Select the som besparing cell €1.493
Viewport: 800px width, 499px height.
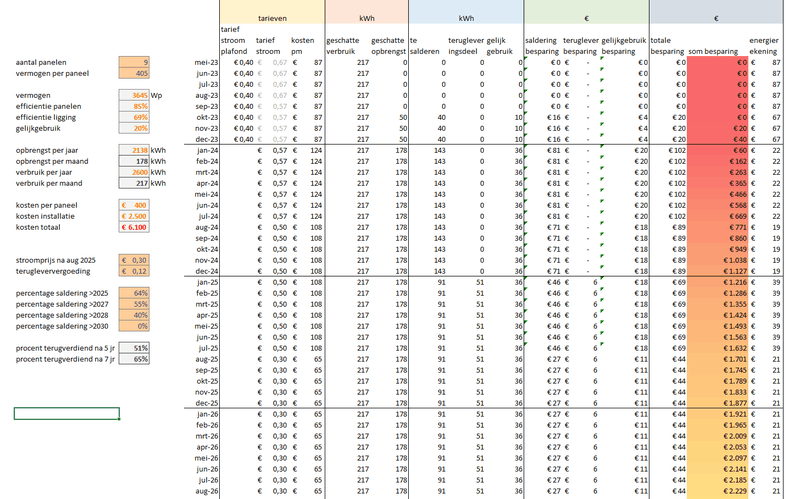717,326
